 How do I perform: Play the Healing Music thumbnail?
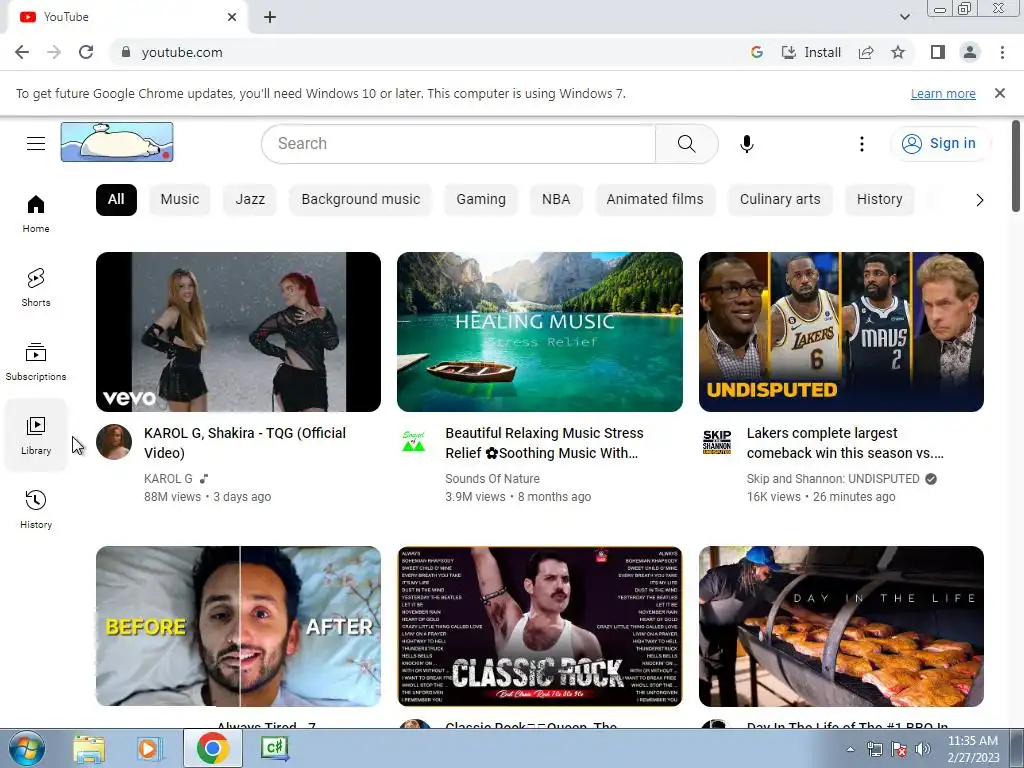540,332
